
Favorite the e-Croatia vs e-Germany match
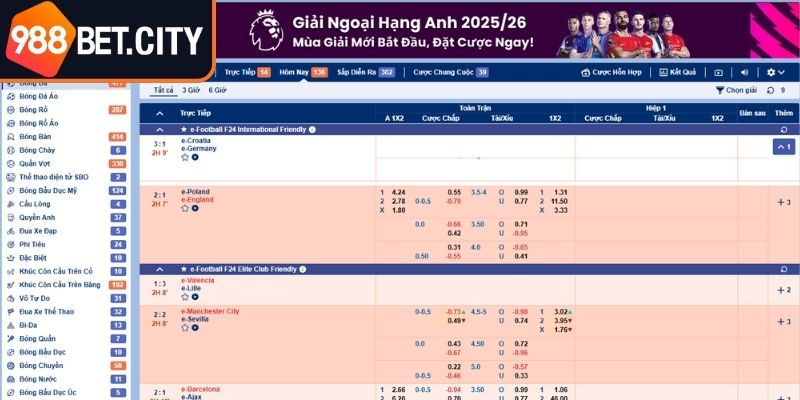pyautogui.click(x=185, y=157)
